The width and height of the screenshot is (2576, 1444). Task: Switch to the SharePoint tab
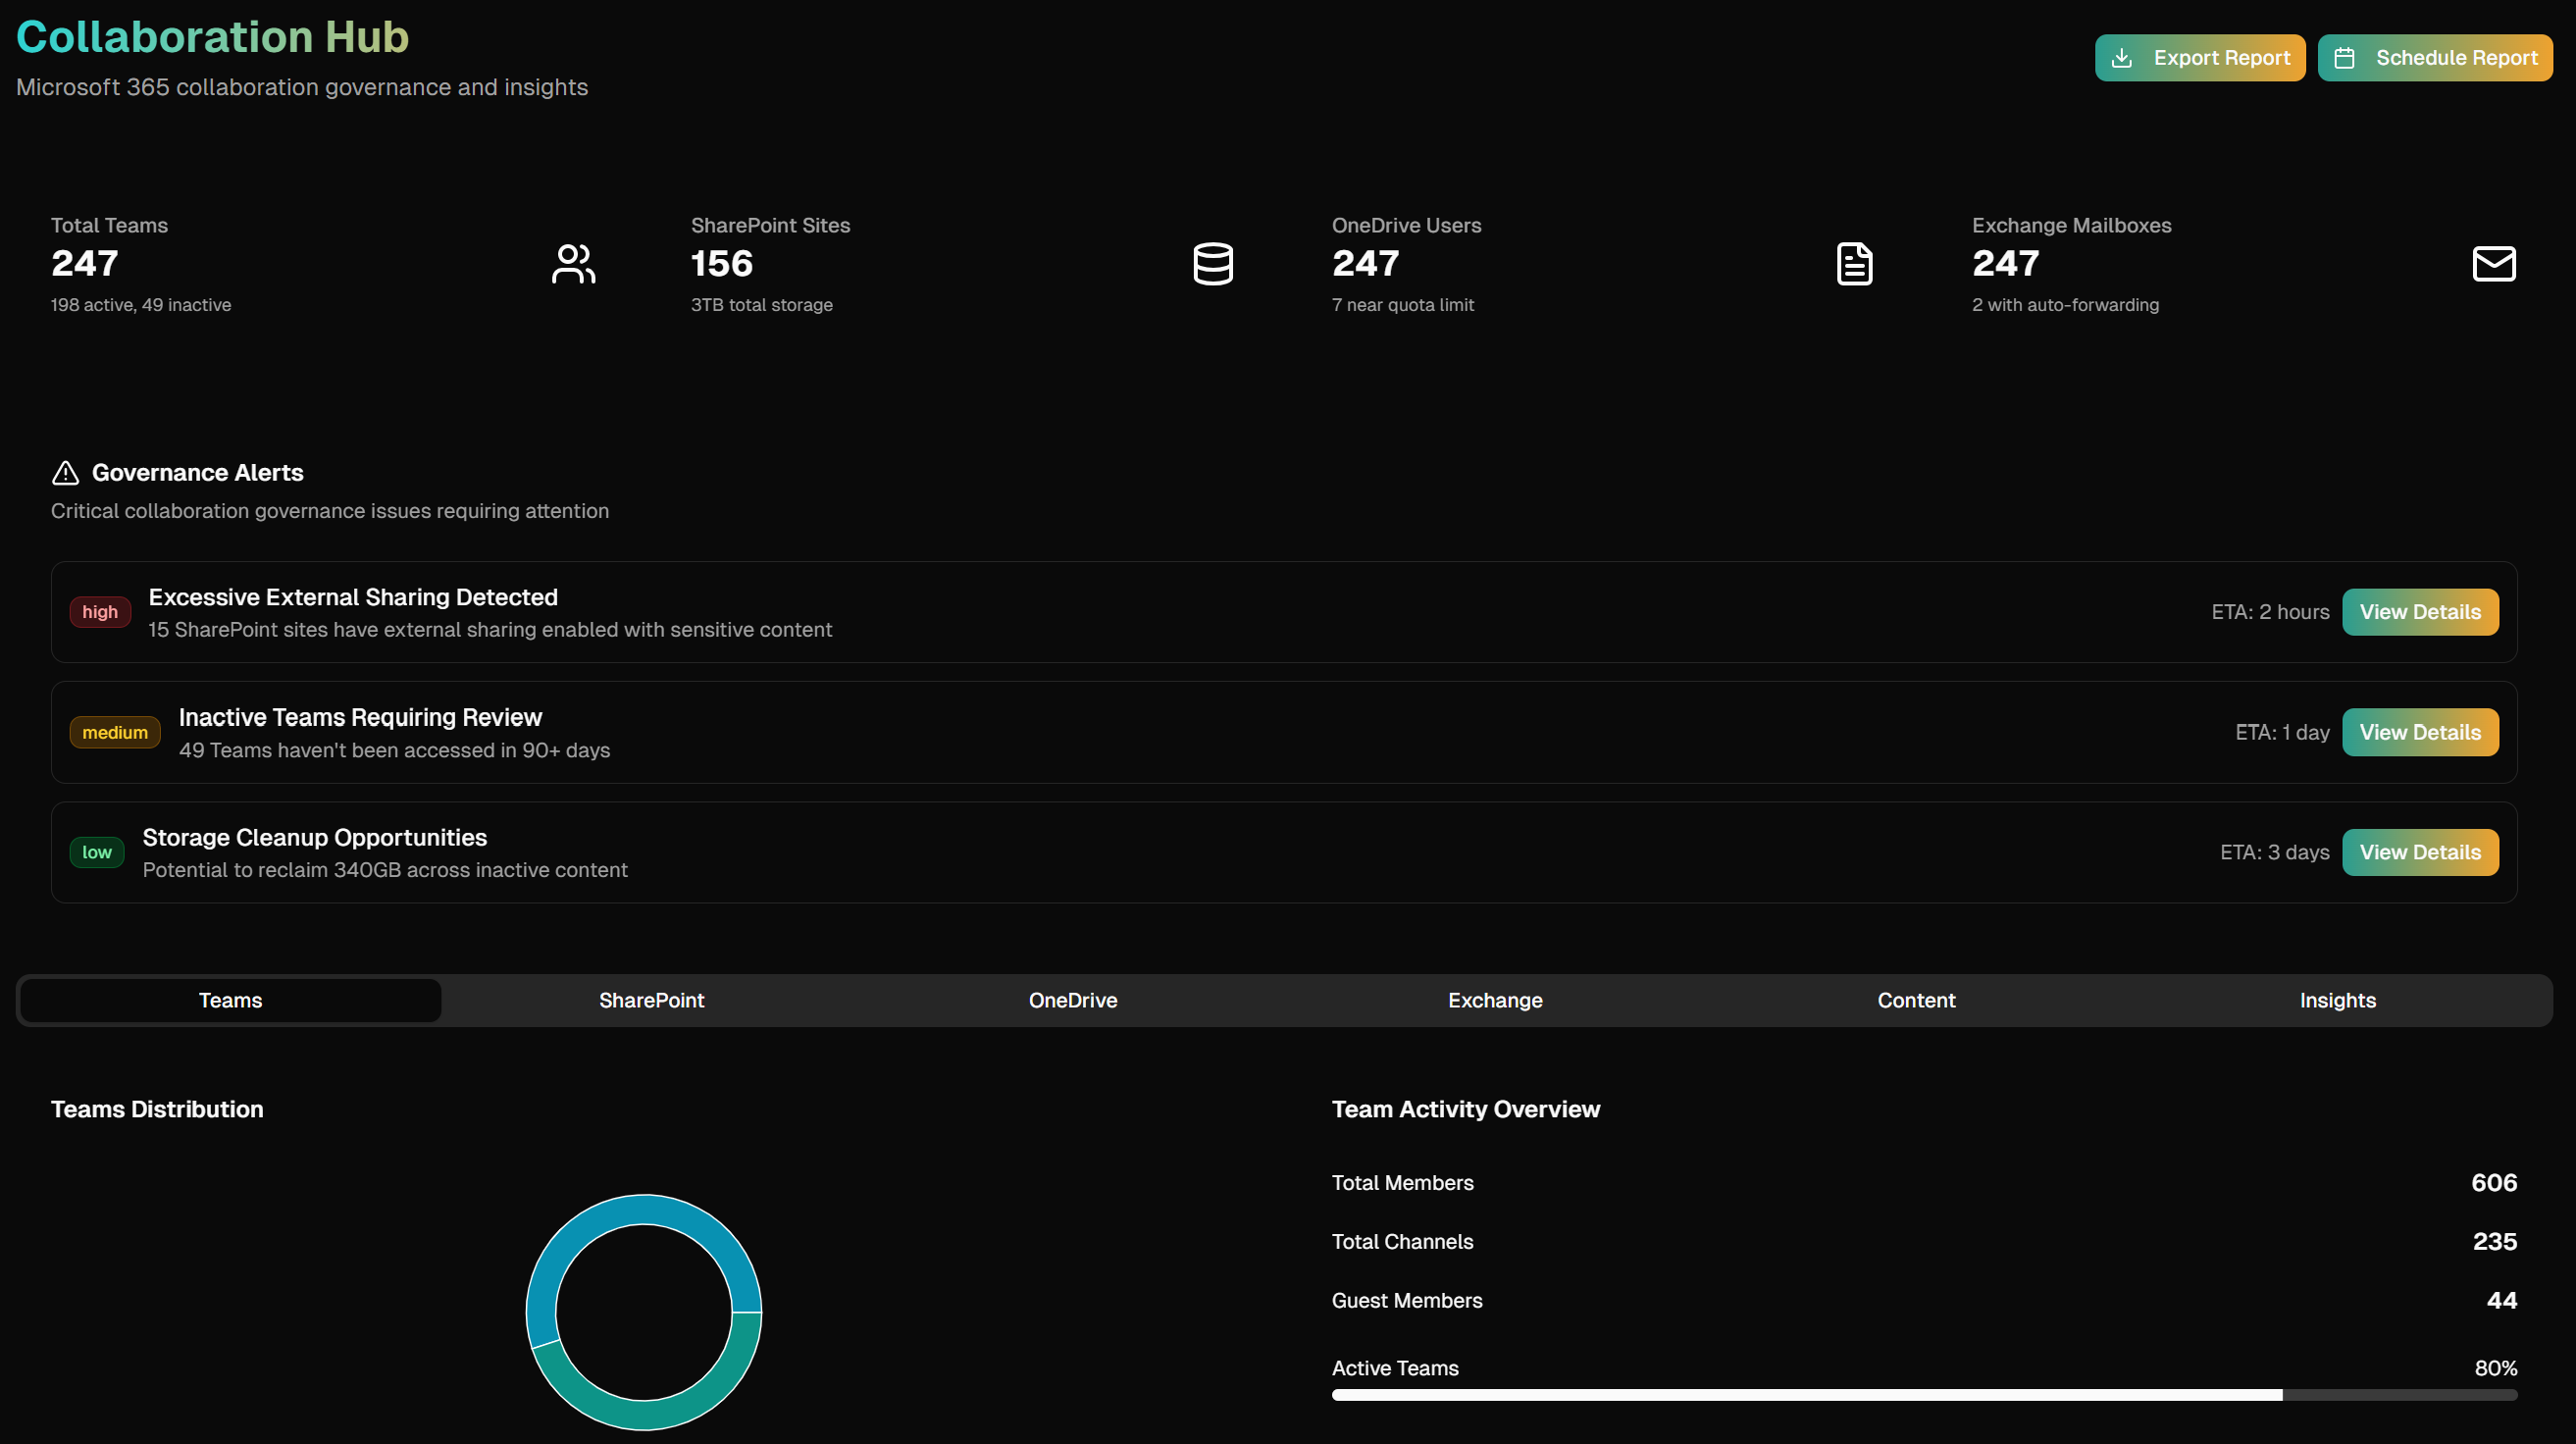point(651,1000)
